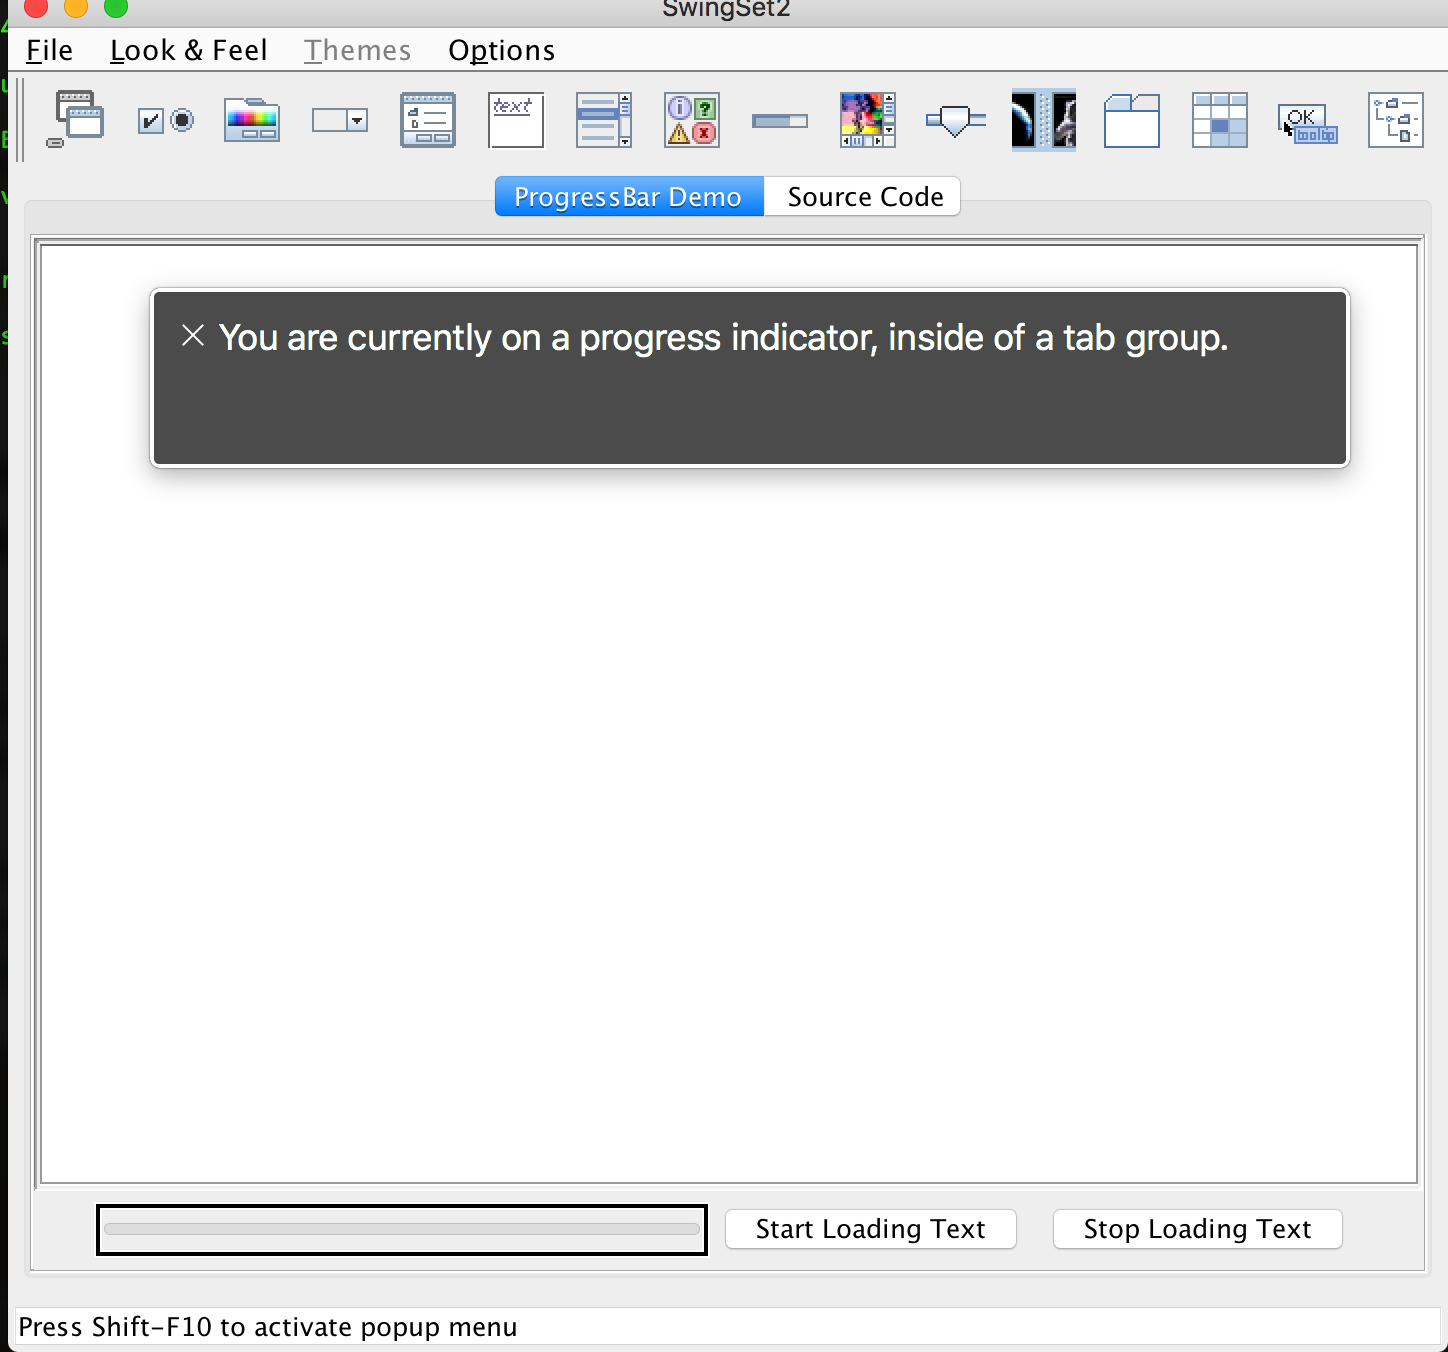Select the TabbedPane demo toolbar icon
1448x1352 pixels.
[x=1132, y=121]
